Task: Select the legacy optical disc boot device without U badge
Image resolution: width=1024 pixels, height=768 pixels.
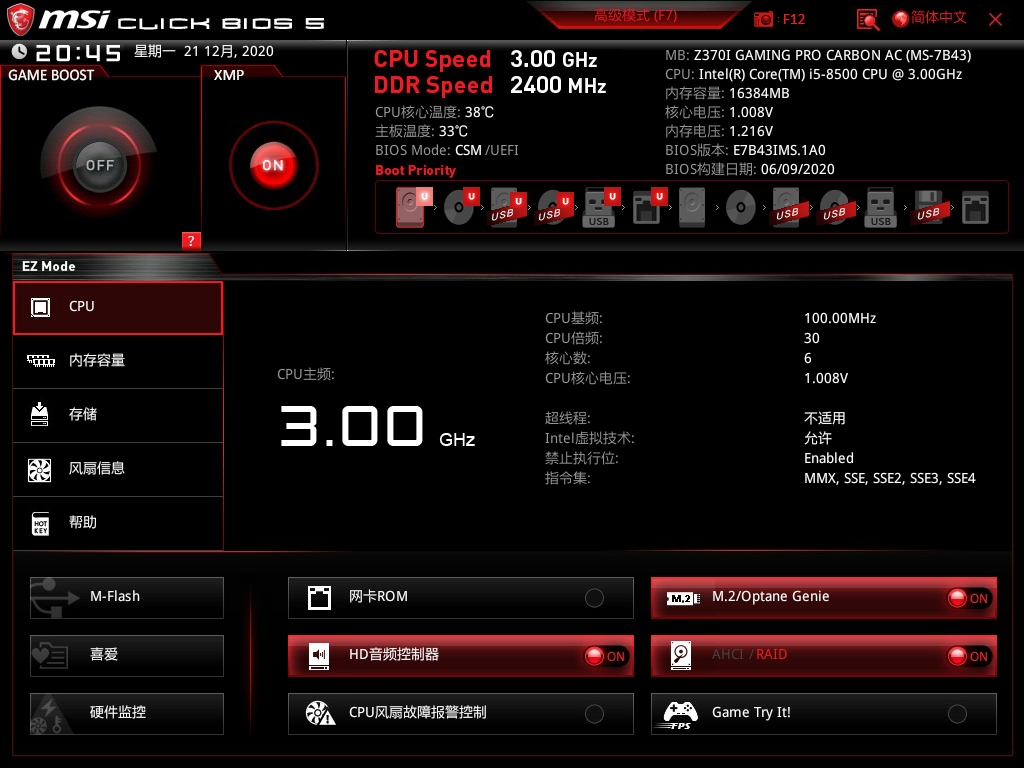Action: click(x=741, y=208)
